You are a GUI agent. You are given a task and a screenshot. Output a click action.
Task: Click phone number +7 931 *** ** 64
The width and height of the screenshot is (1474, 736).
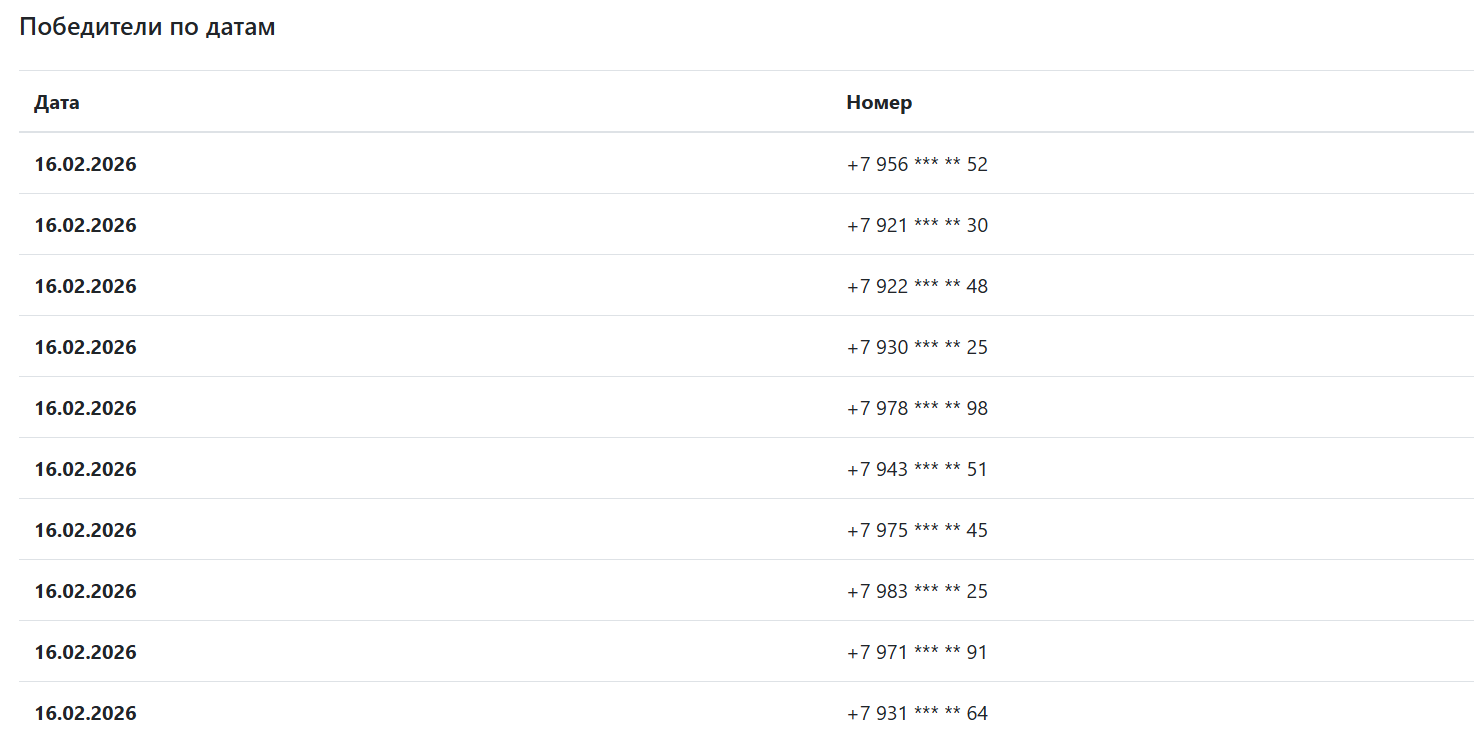[917, 713]
